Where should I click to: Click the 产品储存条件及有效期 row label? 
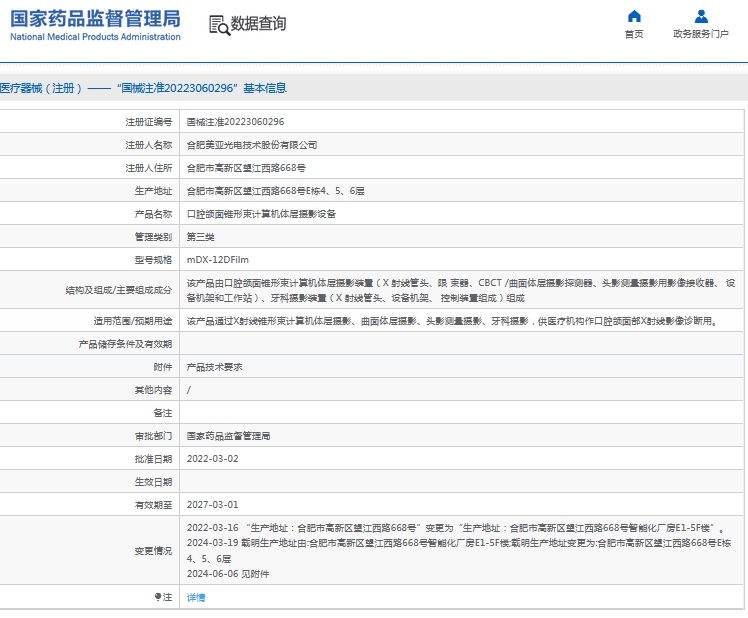(125, 344)
